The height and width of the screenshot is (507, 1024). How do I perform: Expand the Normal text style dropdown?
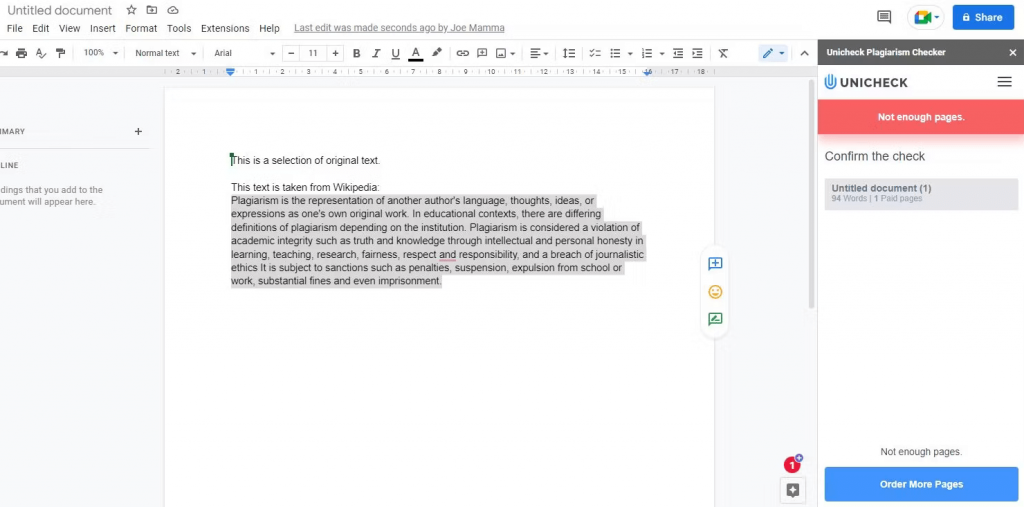pyautogui.click(x=163, y=53)
